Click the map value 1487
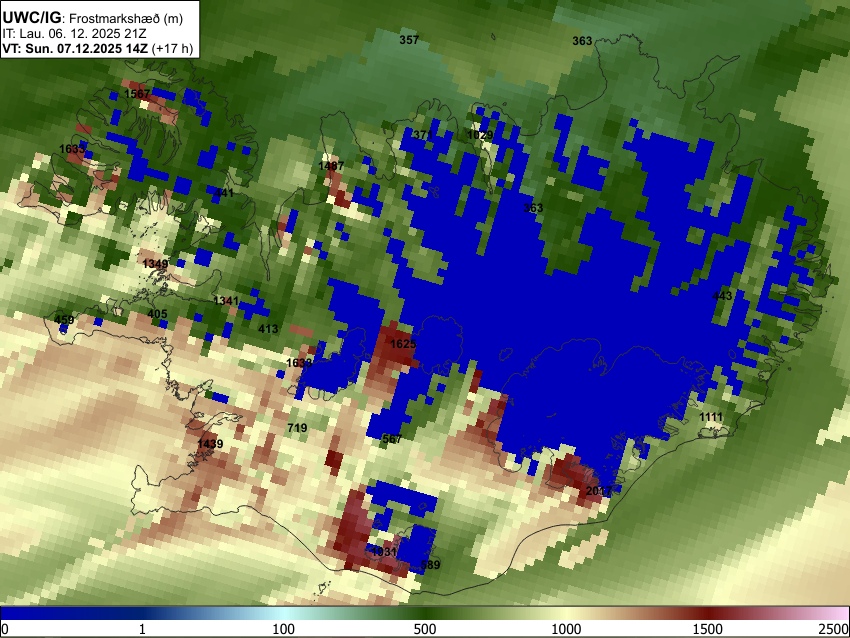Screen dimensions: 850x638 point(331,166)
